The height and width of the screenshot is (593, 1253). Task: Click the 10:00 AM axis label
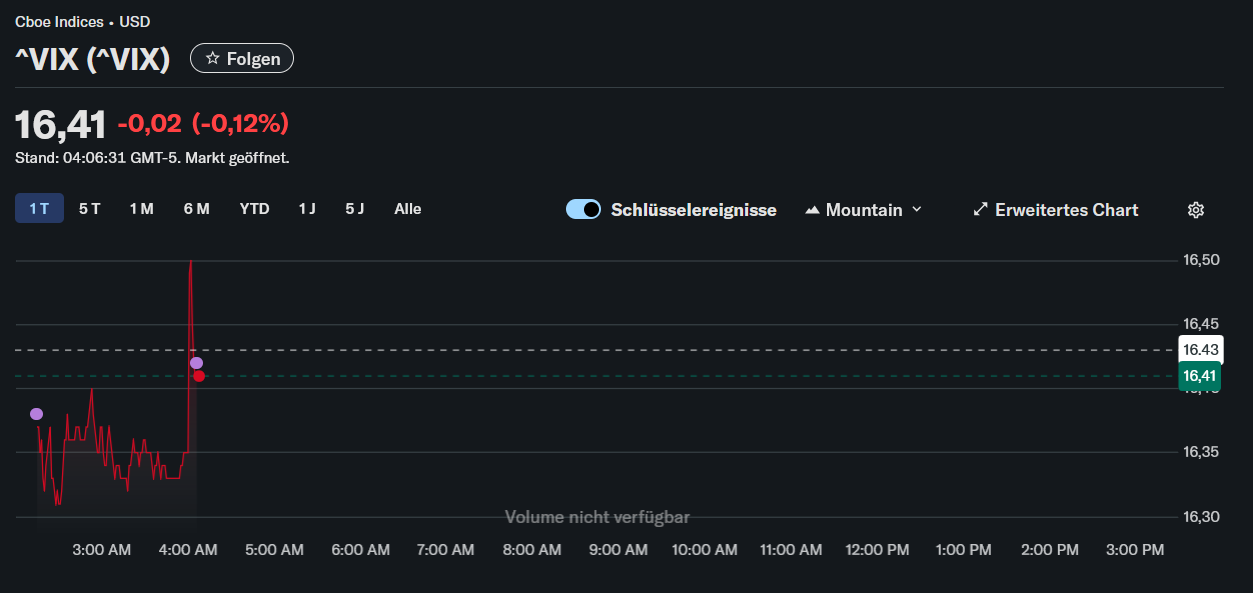click(x=704, y=550)
